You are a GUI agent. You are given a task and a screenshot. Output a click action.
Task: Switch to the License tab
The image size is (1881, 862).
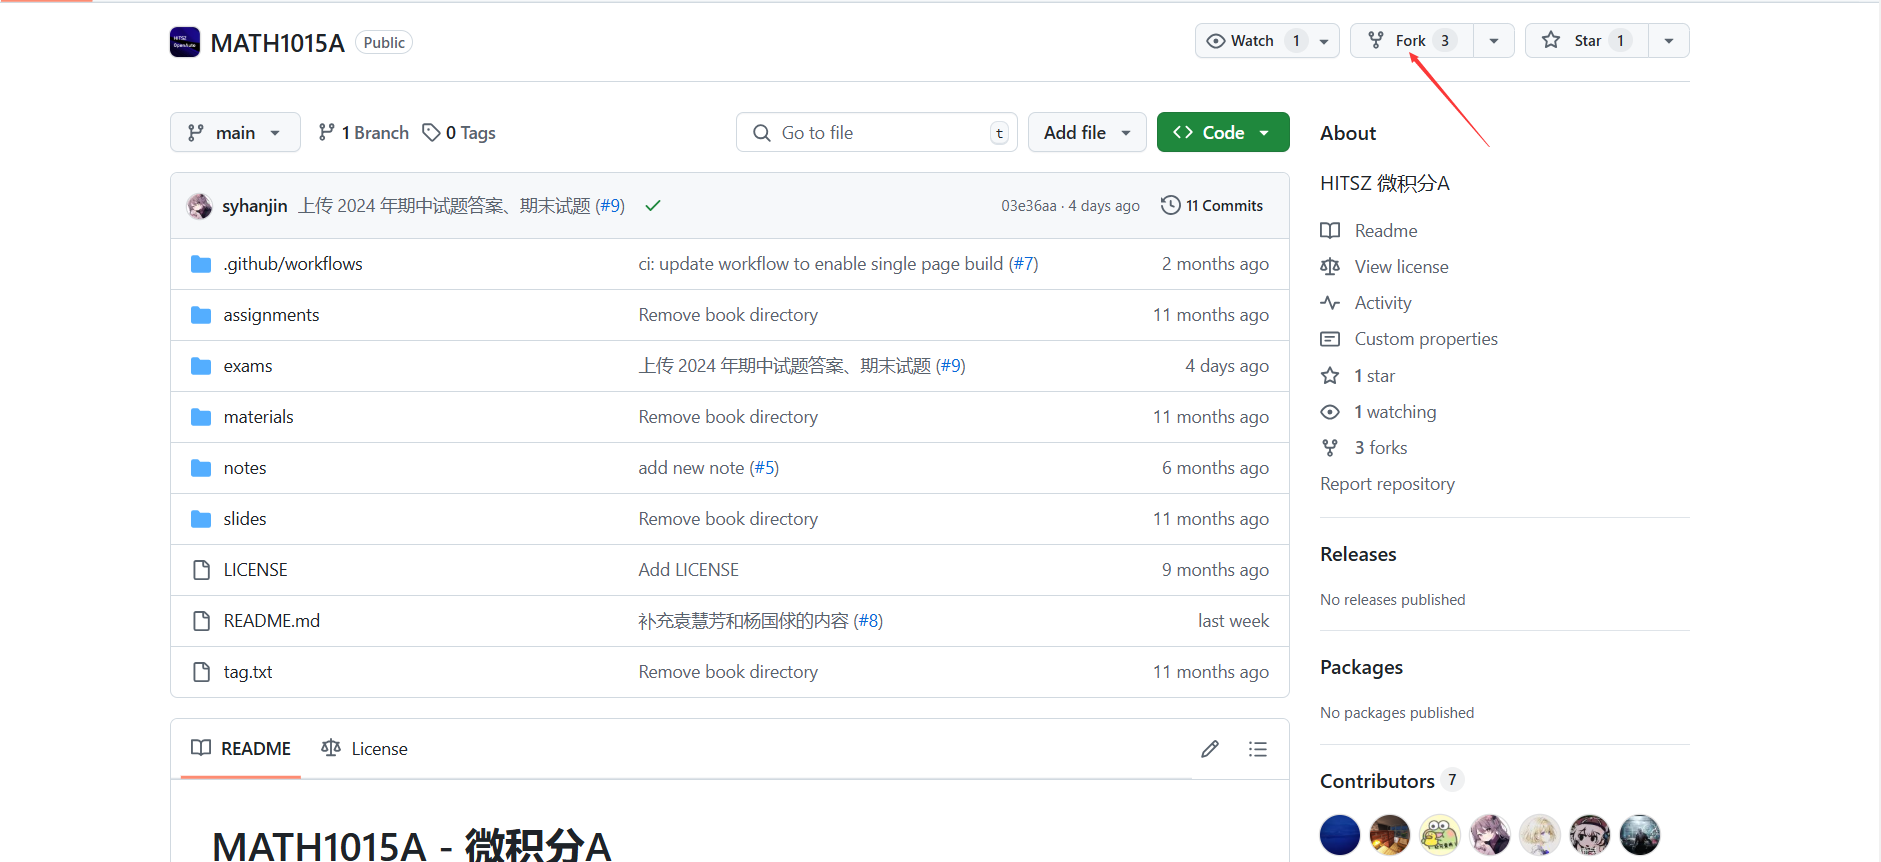coord(365,749)
